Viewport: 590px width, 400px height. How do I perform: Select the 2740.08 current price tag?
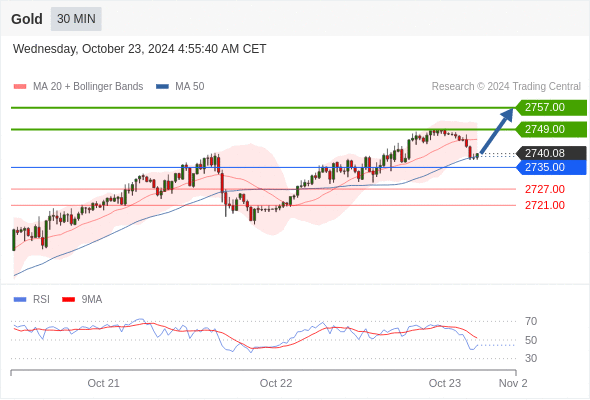point(551,154)
